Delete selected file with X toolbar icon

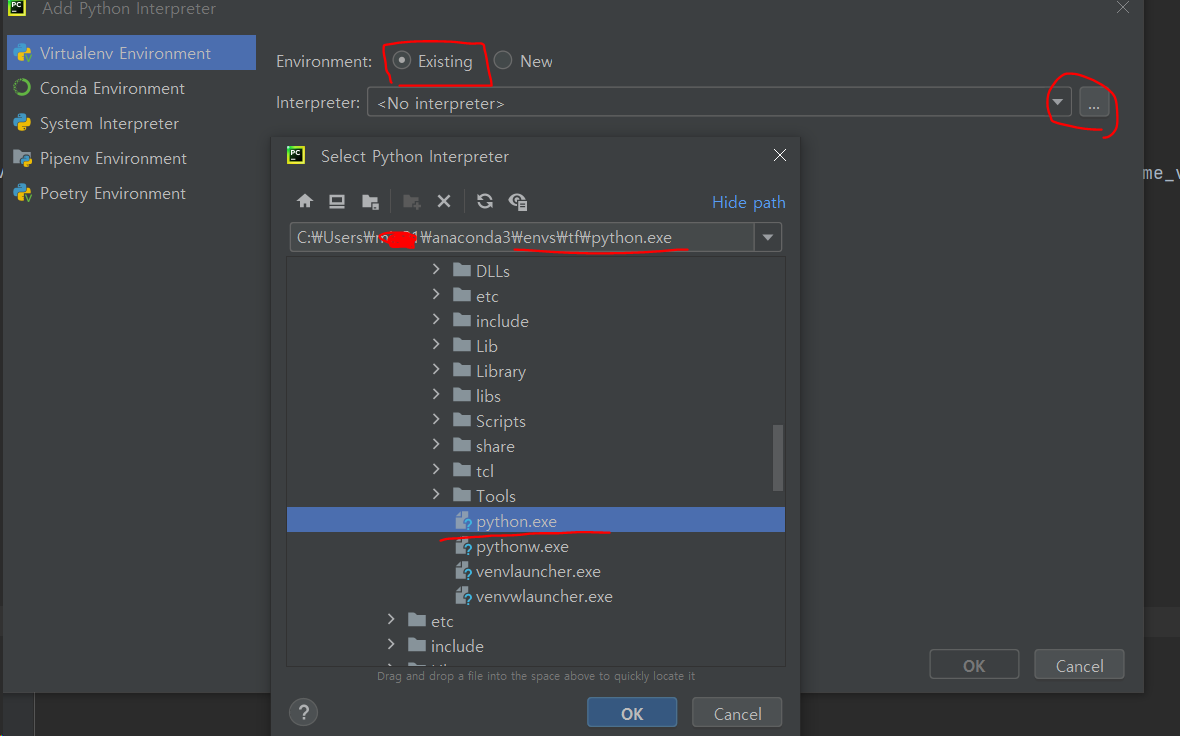(444, 201)
